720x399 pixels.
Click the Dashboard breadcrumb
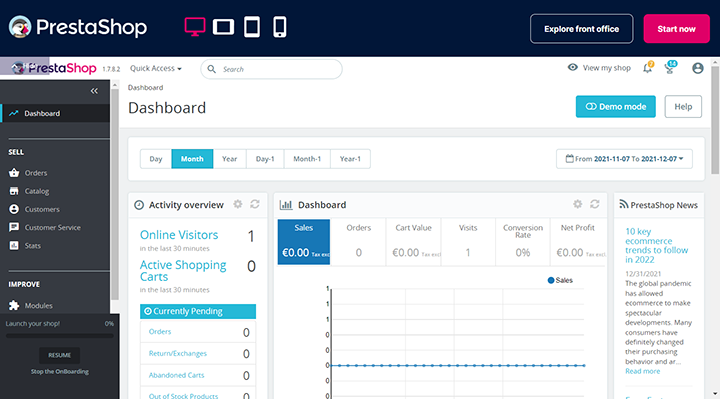[x=145, y=87]
